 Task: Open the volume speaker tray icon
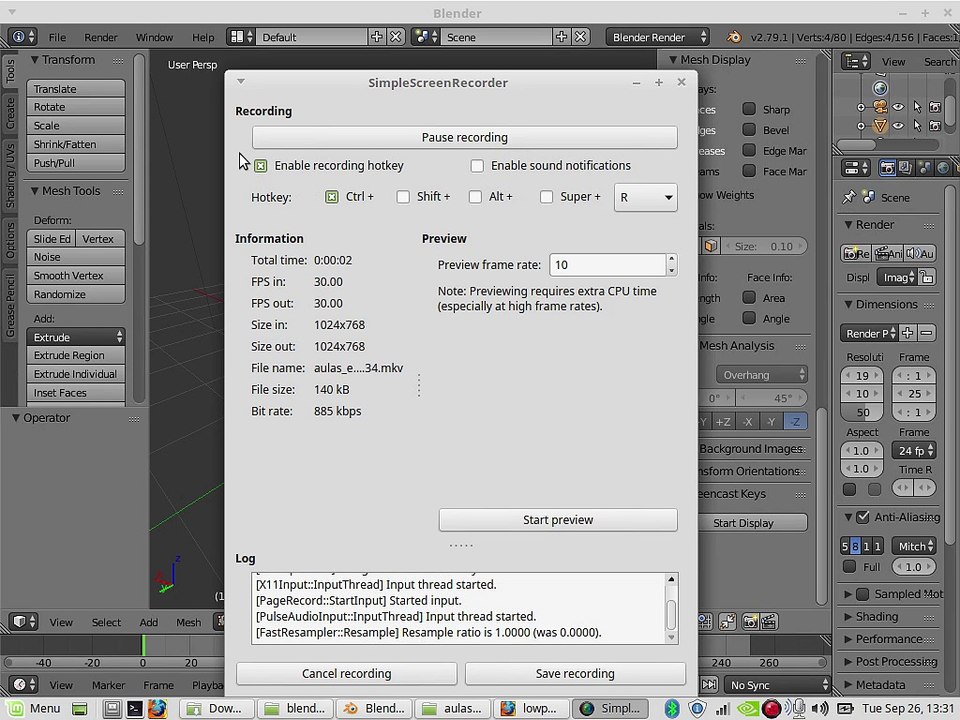pos(820,708)
